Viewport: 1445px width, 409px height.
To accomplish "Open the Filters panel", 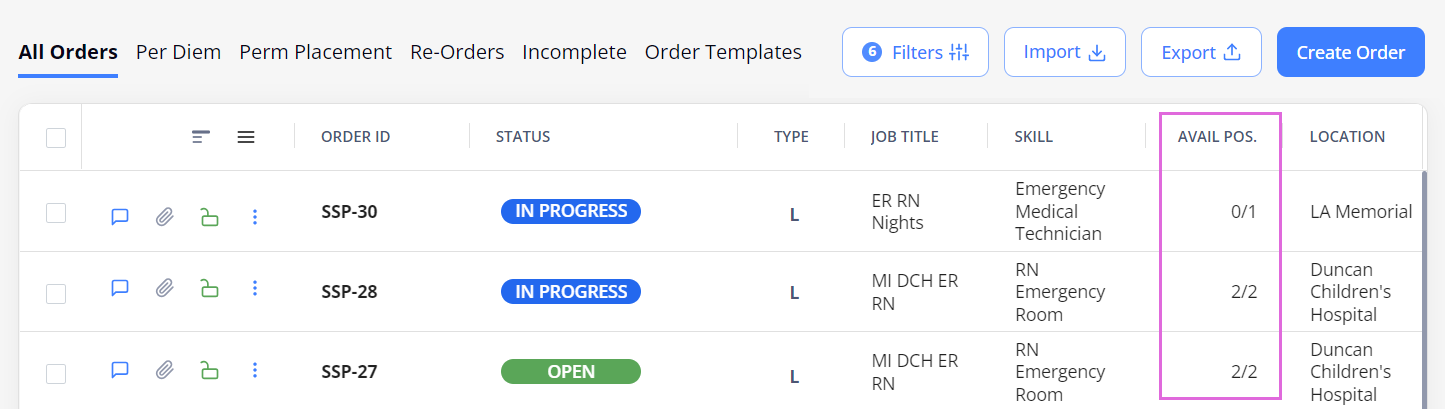I will 915,52.
